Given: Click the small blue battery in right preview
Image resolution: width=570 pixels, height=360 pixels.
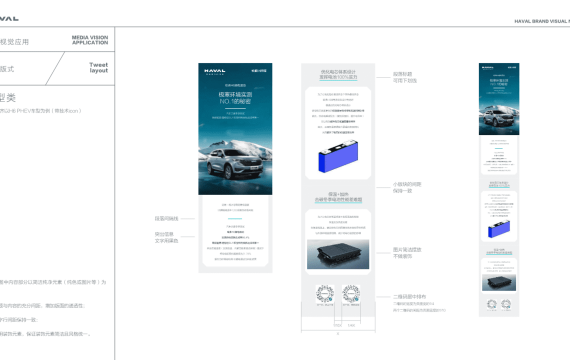Looking at the screenshot, I should click(499, 229).
